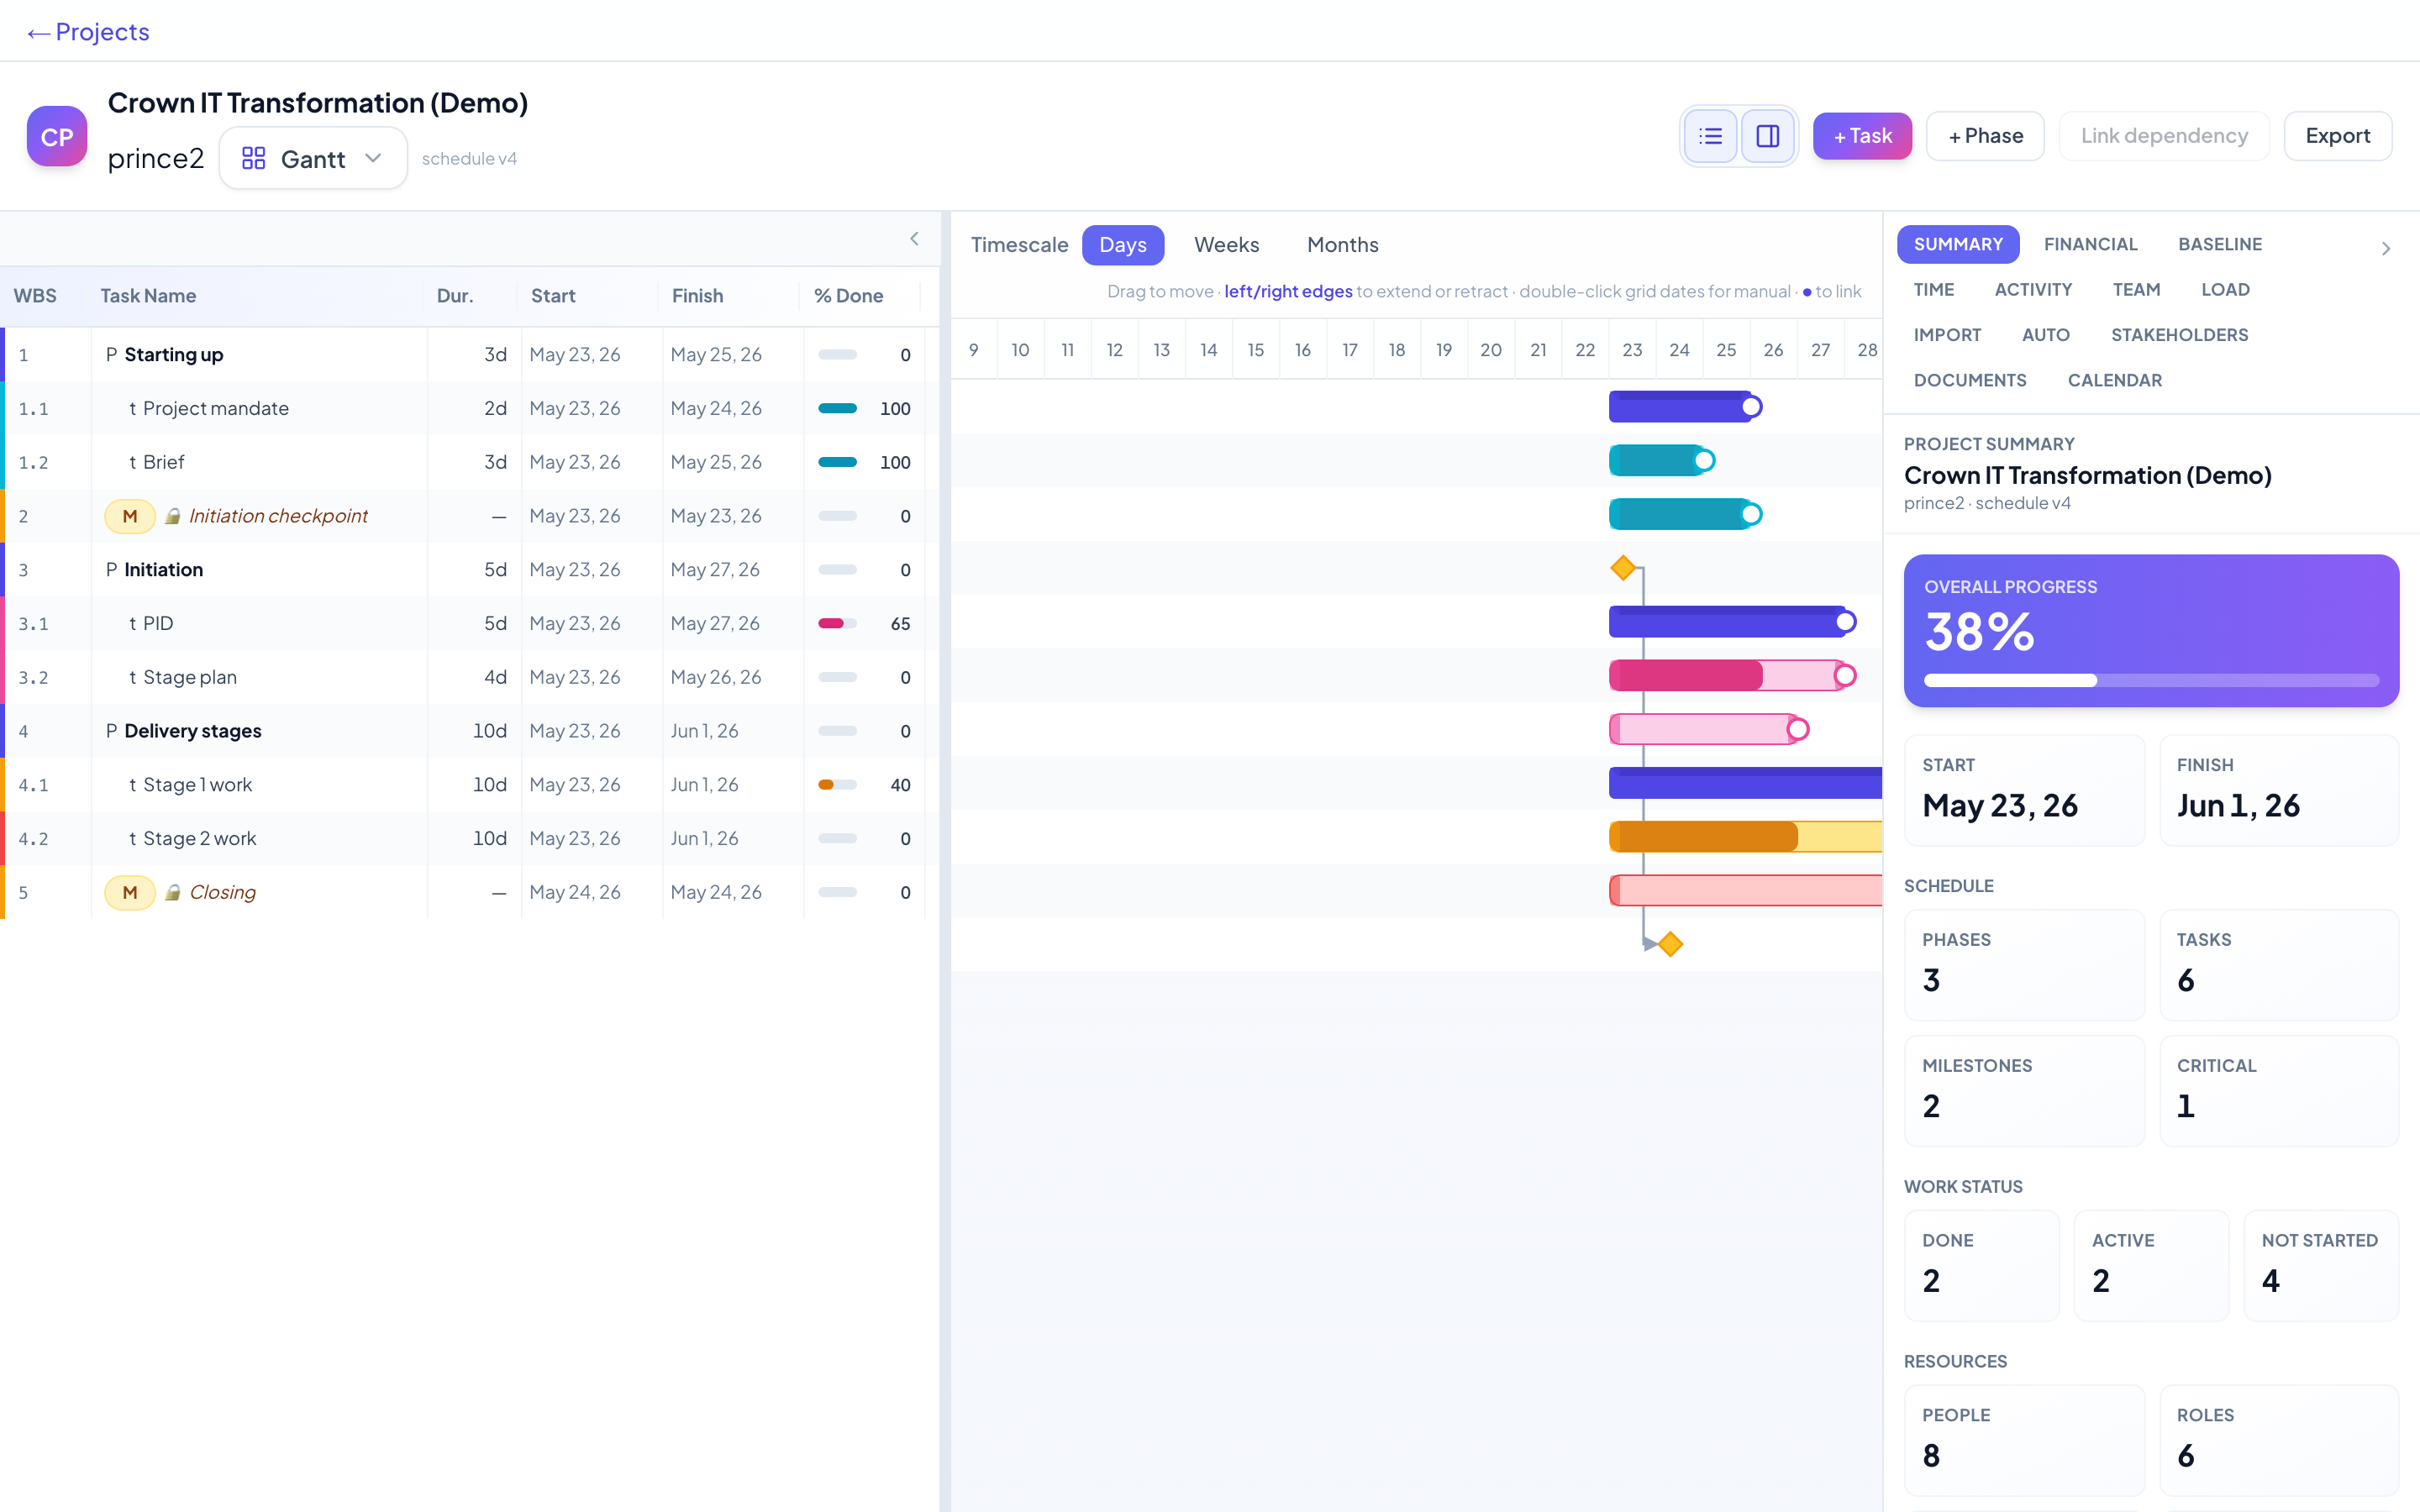Select the Stage plan pink Gantt bar
The width and height of the screenshot is (2420, 1512).
(1703, 729)
